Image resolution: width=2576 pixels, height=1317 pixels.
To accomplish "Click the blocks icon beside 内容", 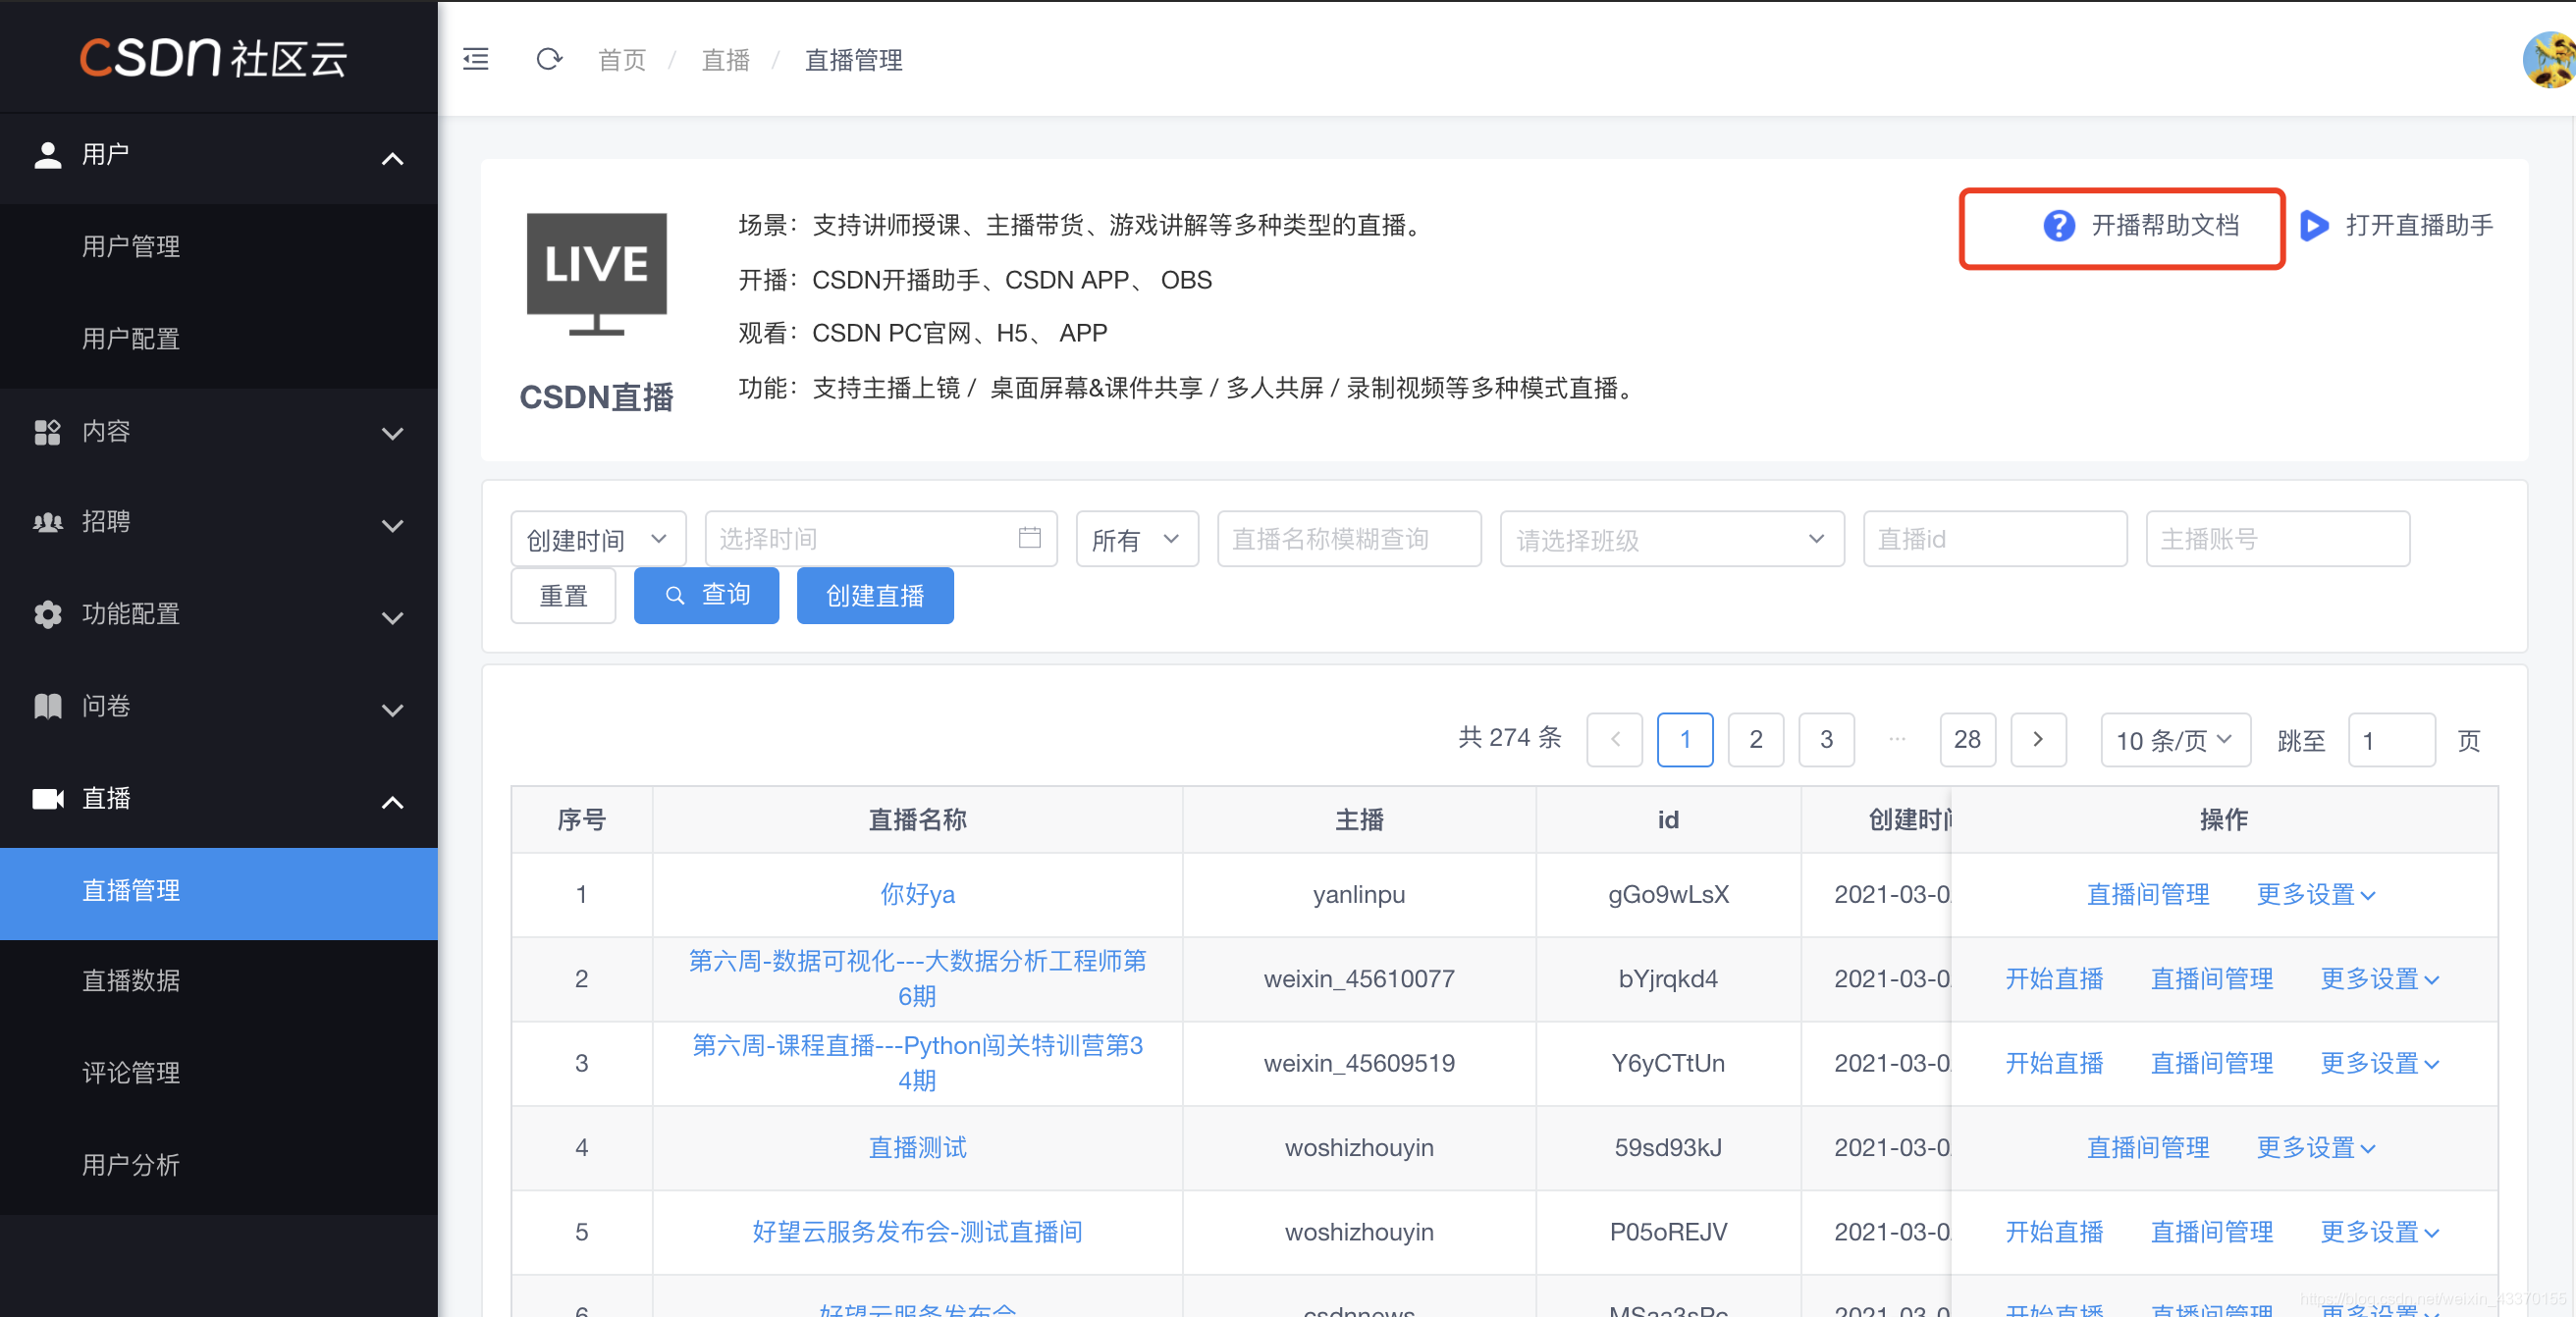I will (47, 432).
